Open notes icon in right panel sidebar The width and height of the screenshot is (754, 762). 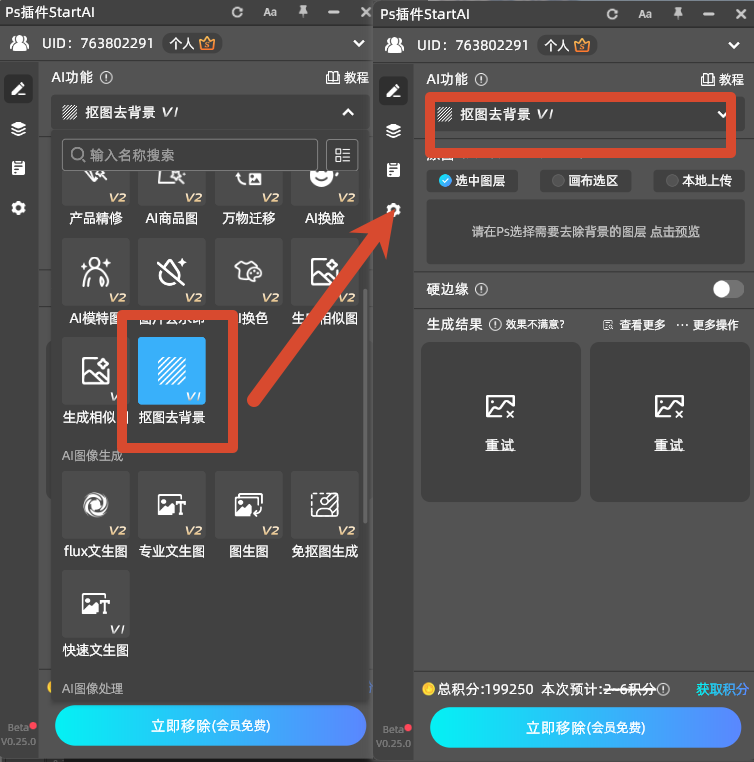pyautogui.click(x=394, y=170)
